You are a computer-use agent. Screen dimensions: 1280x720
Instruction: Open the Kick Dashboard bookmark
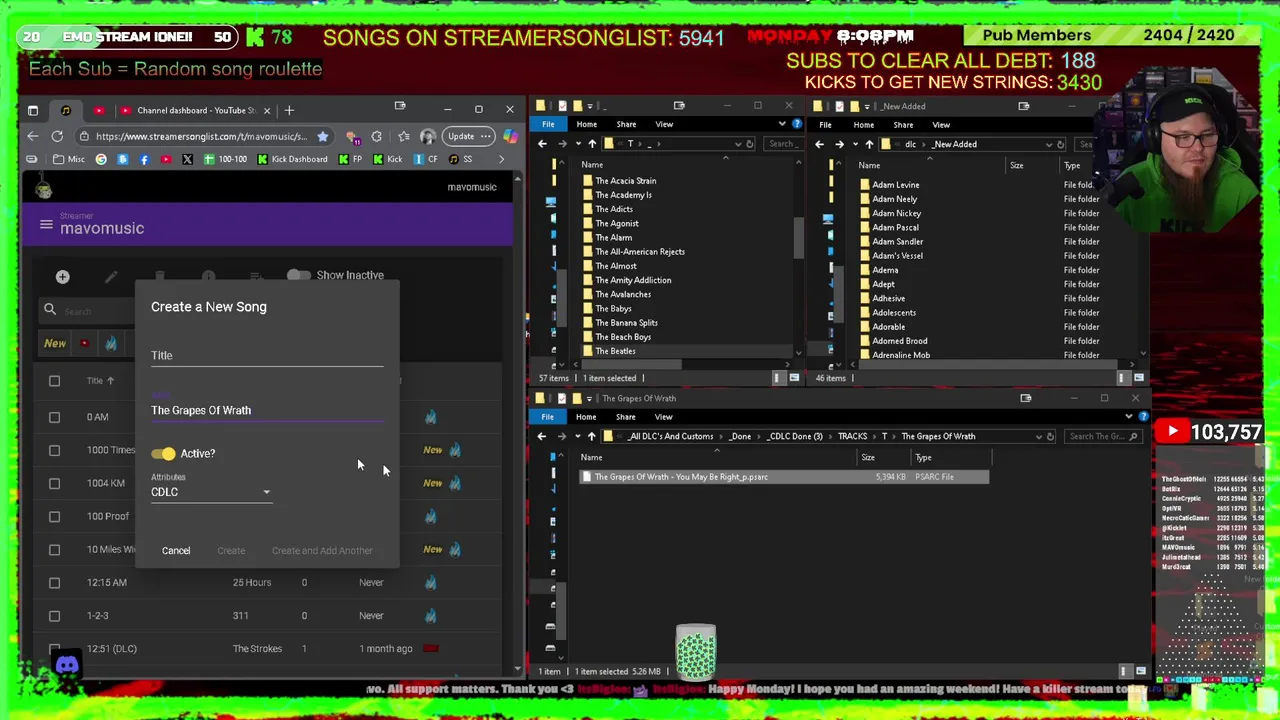click(292, 159)
